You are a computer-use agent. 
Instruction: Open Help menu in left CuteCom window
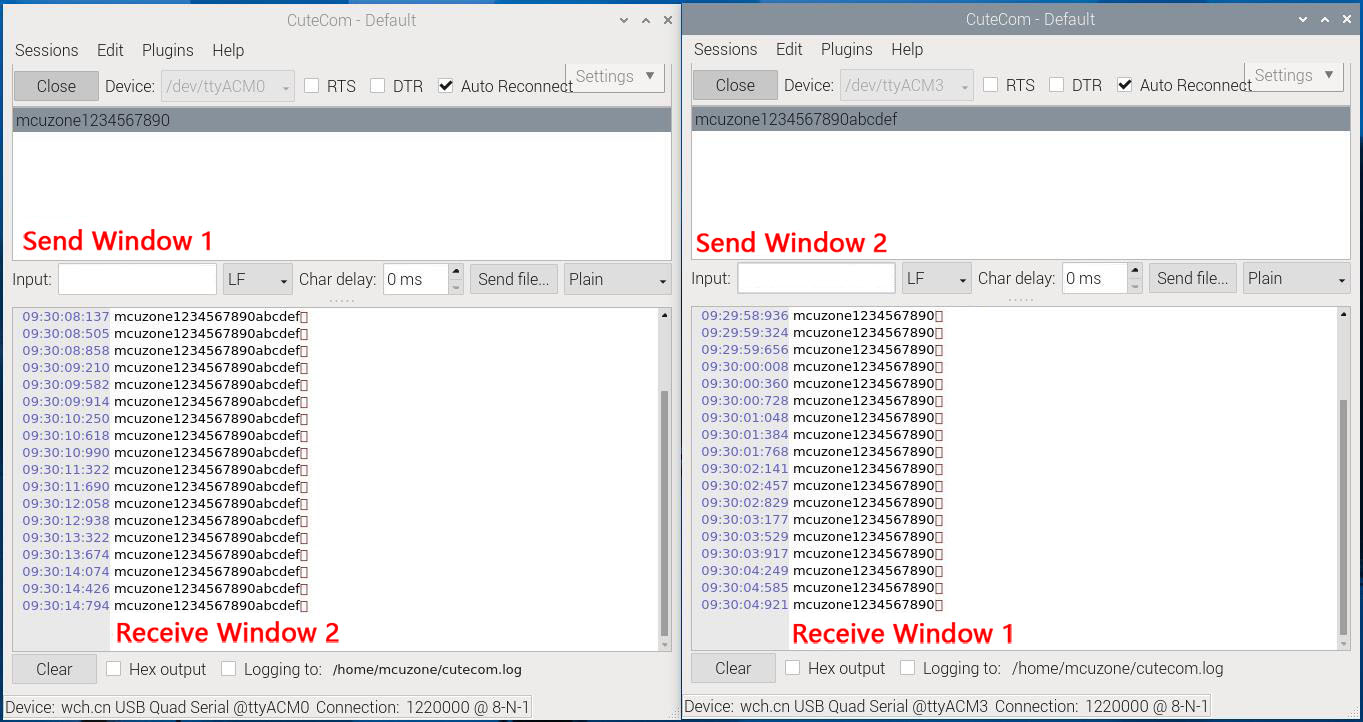tap(228, 50)
